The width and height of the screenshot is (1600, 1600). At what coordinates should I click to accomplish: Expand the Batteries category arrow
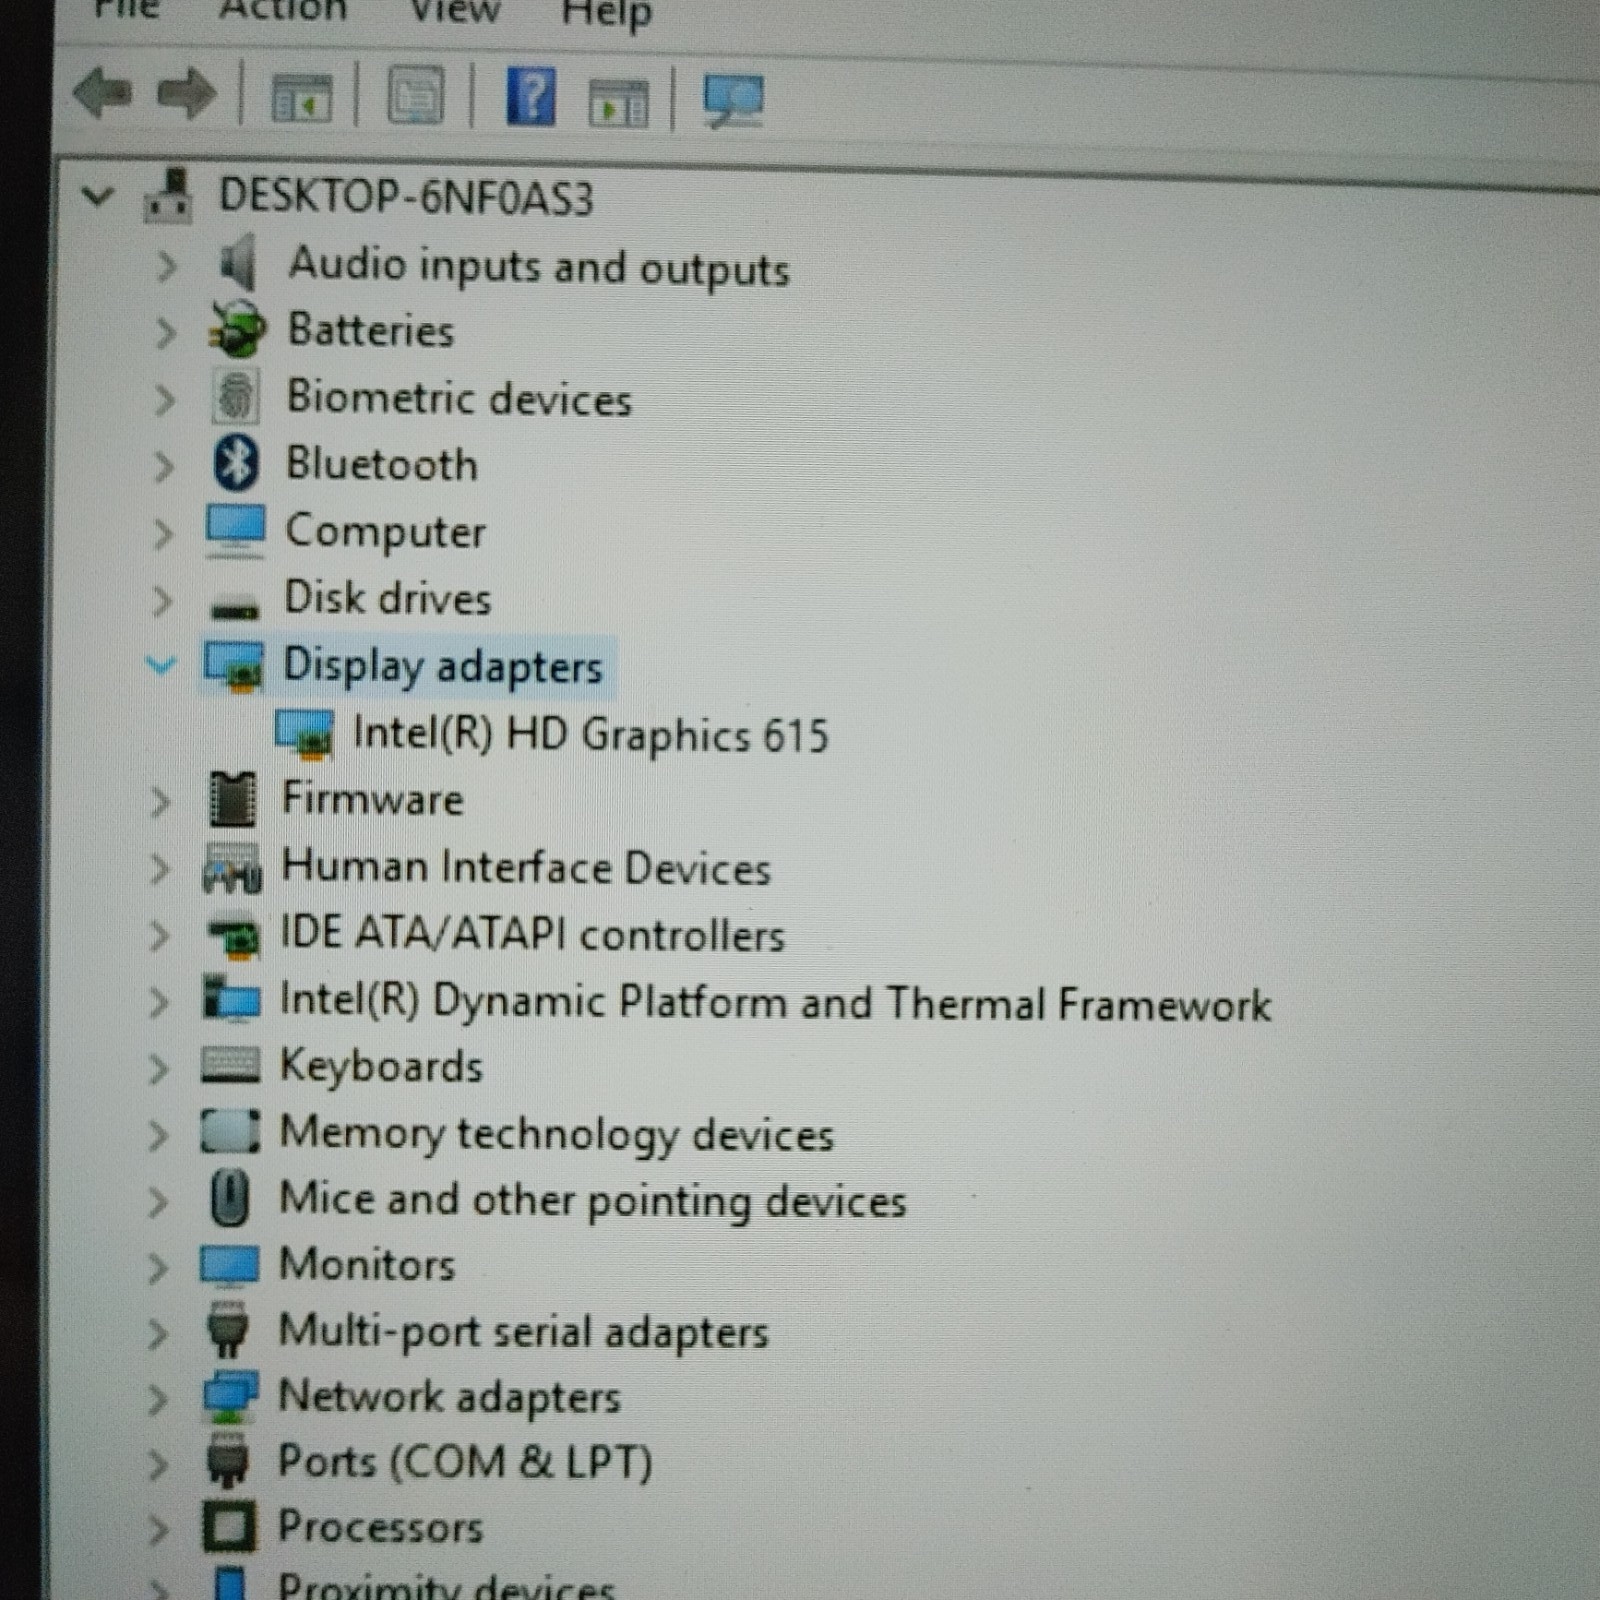coord(165,332)
